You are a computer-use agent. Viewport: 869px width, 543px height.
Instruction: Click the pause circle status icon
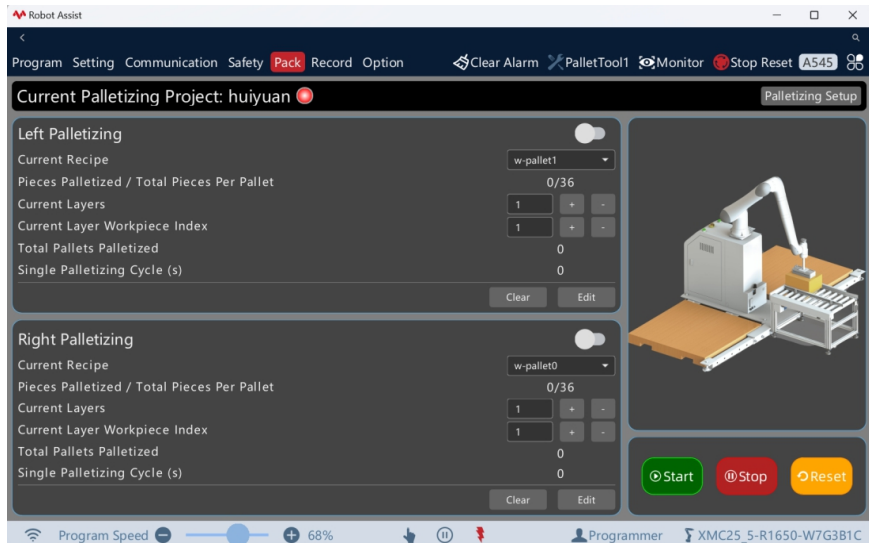point(444,535)
